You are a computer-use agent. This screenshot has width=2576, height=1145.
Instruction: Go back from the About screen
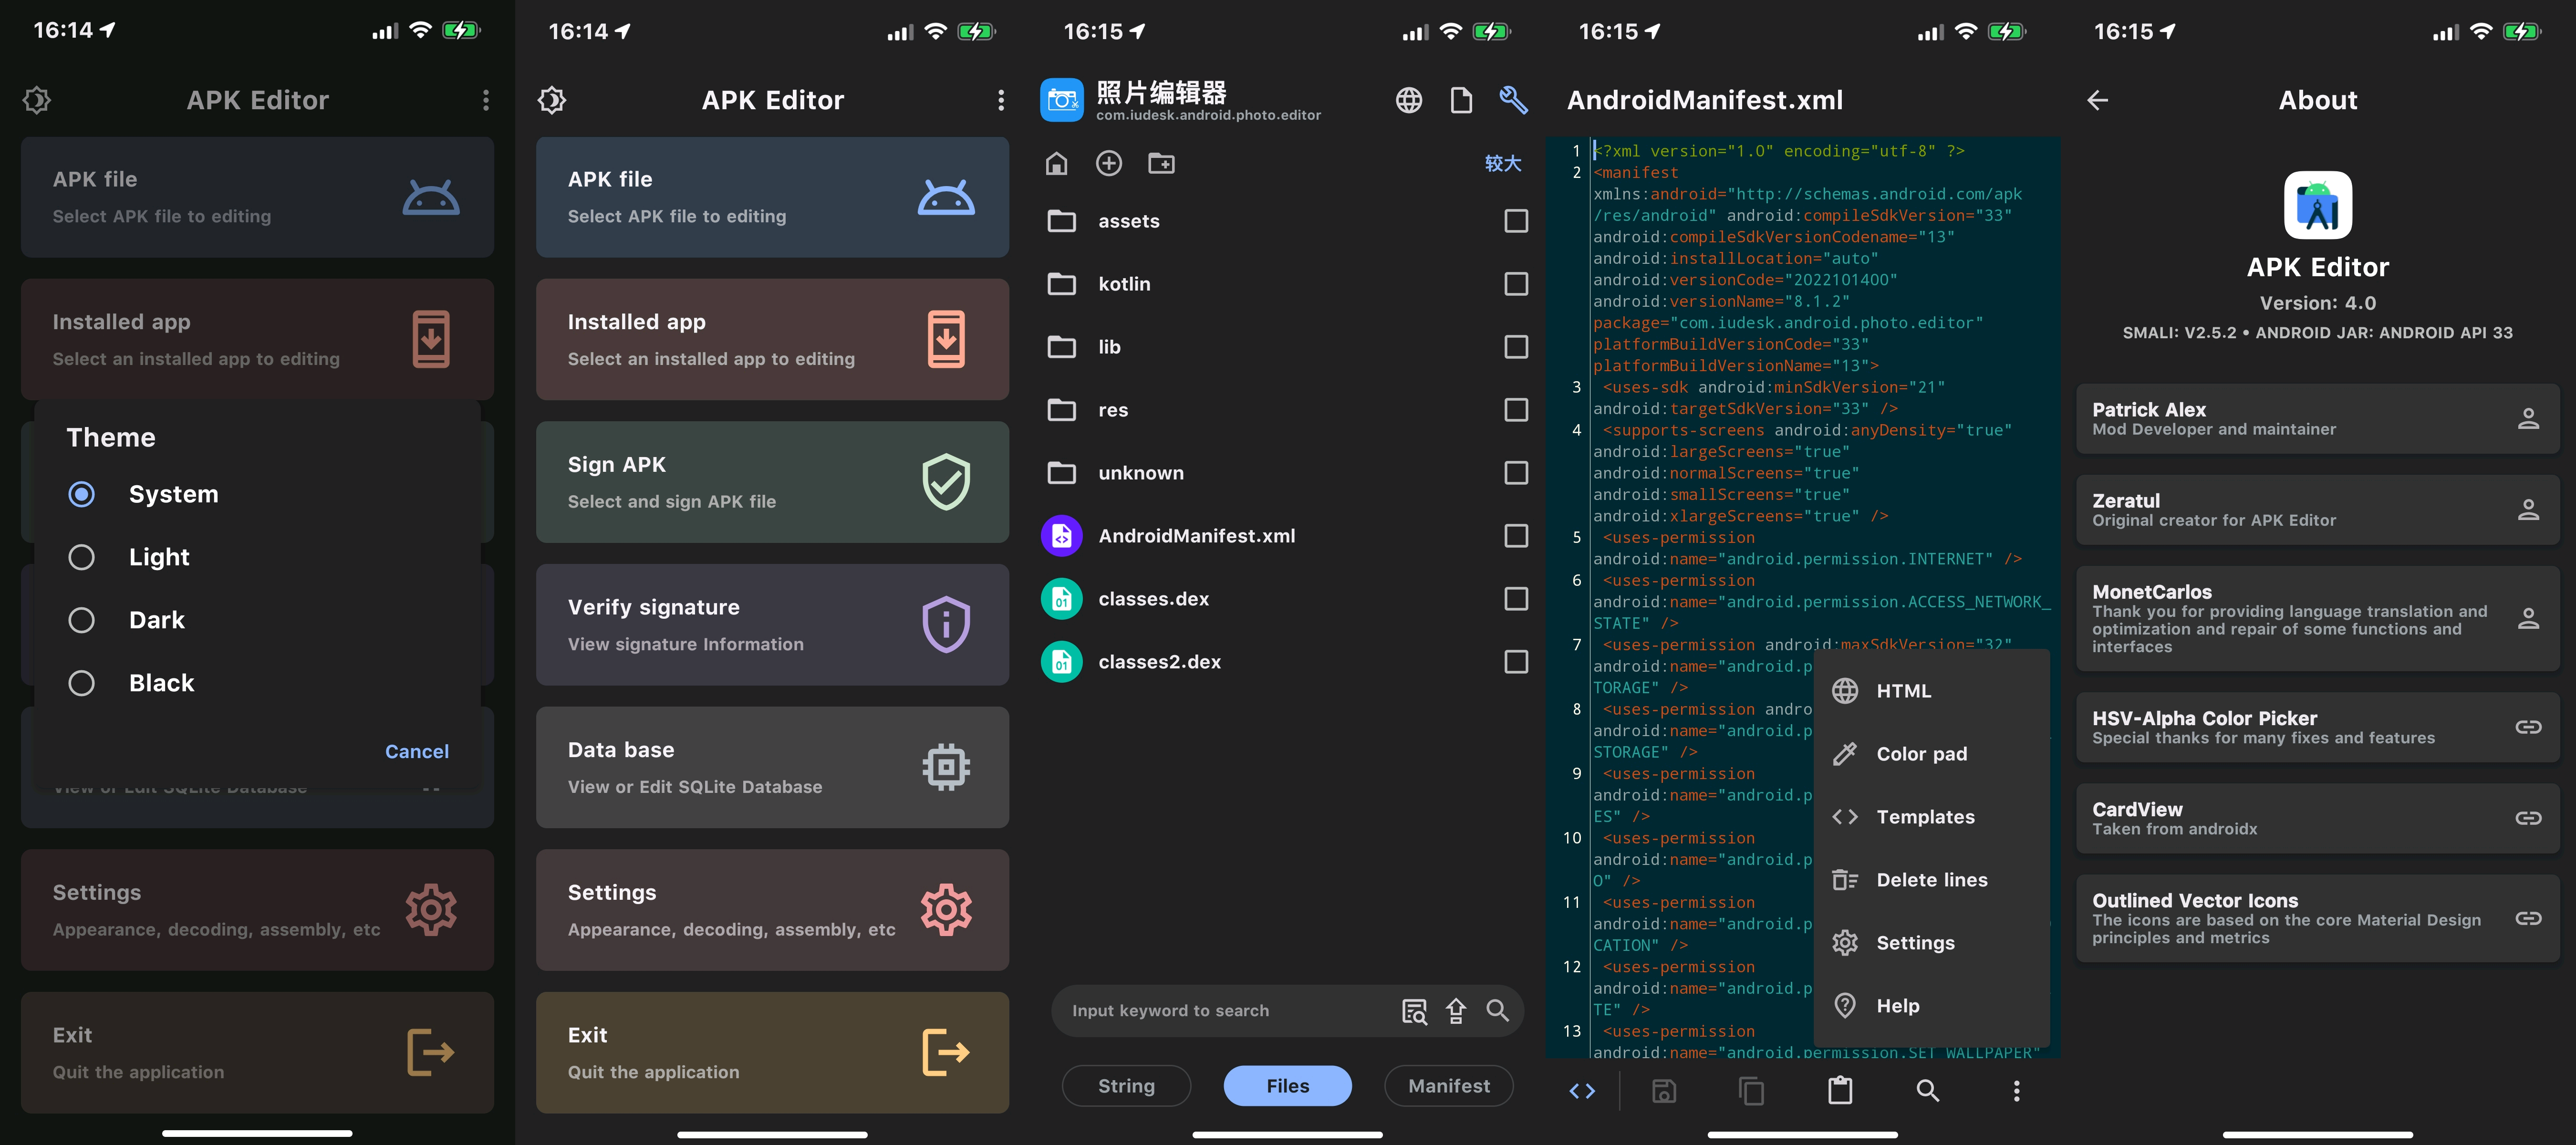coord(2098,100)
